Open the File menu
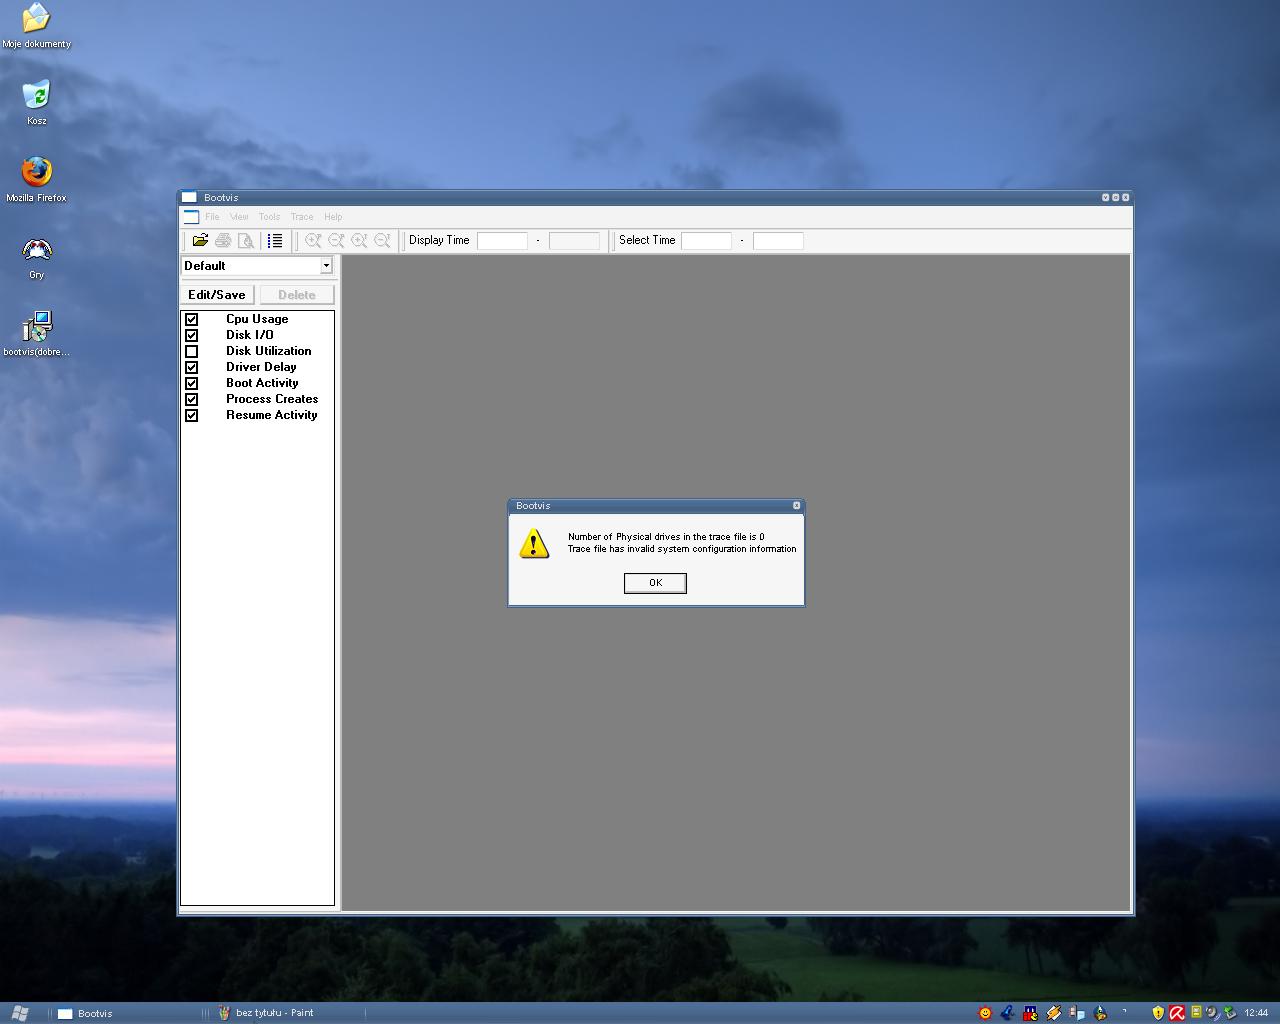Screen dimensions: 1280x1024 coord(212,217)
